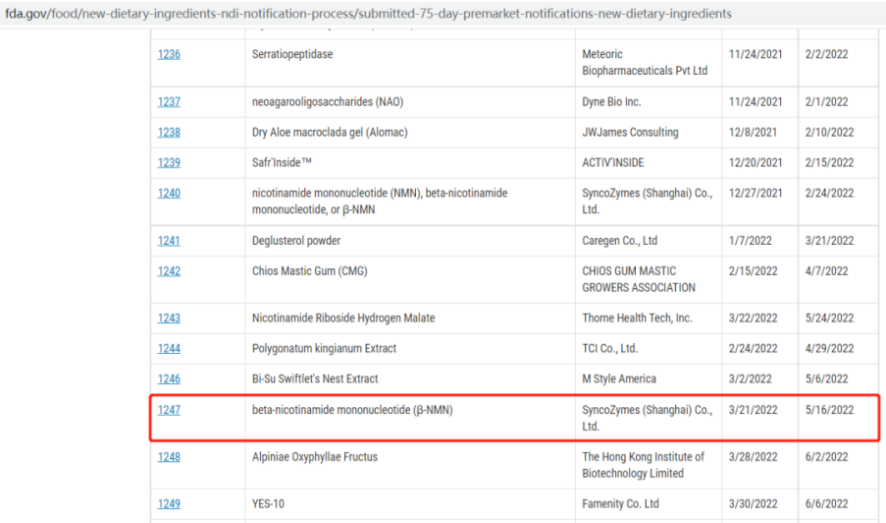Open notification link 1241
The height and width of the screenshot is (523, 886).
(x=169, y=241)
